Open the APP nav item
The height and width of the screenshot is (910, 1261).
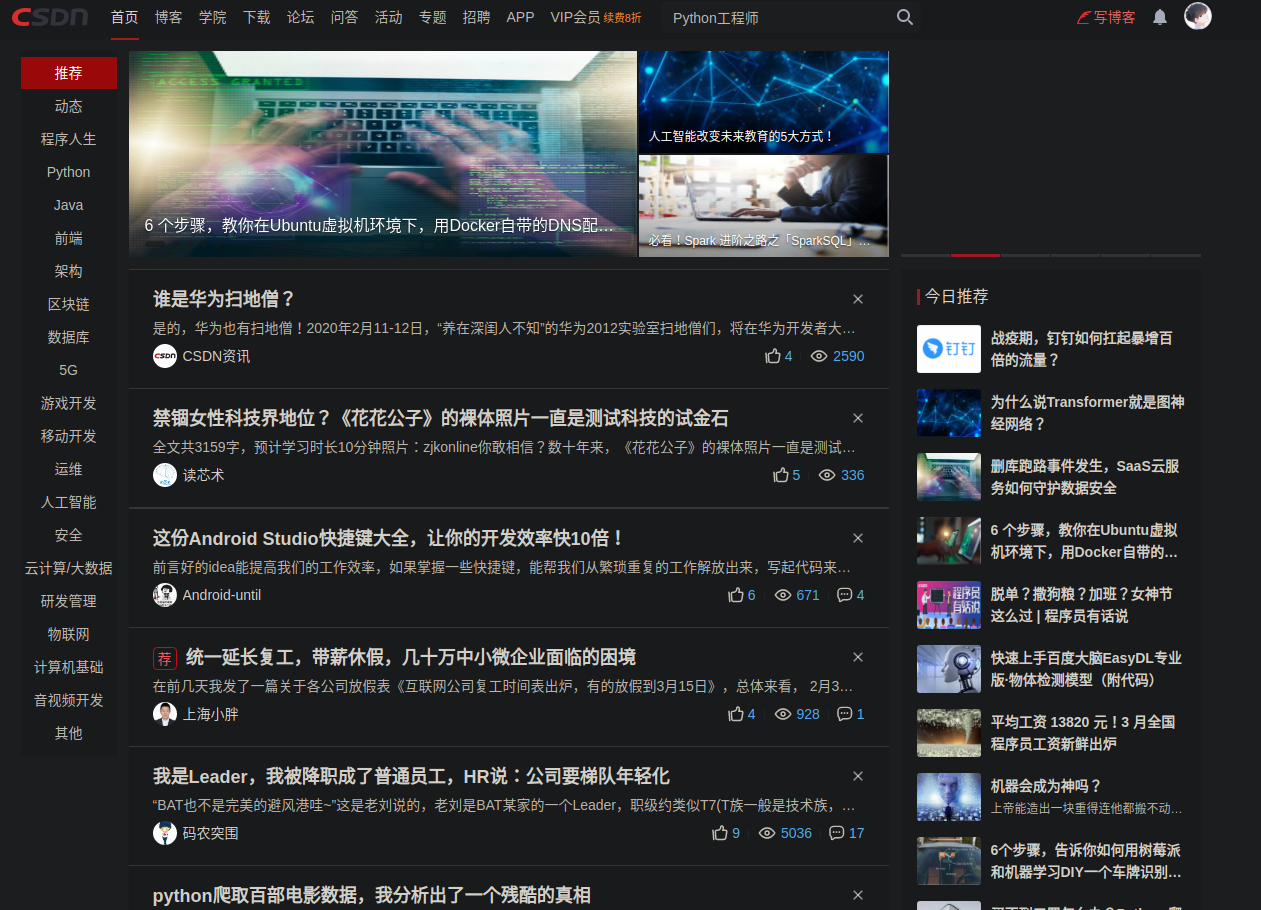click(520, 17)
